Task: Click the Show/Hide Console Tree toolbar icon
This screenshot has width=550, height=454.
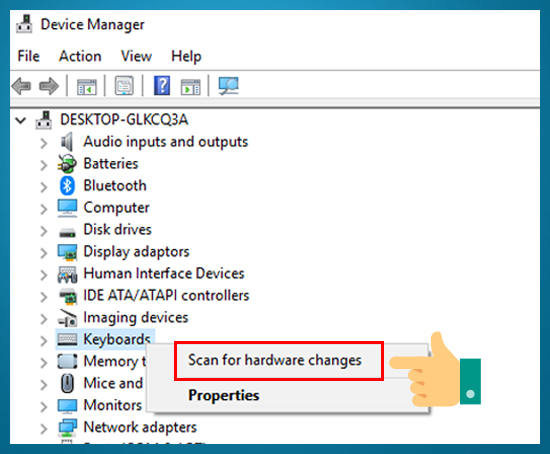Action: [87, 86]
